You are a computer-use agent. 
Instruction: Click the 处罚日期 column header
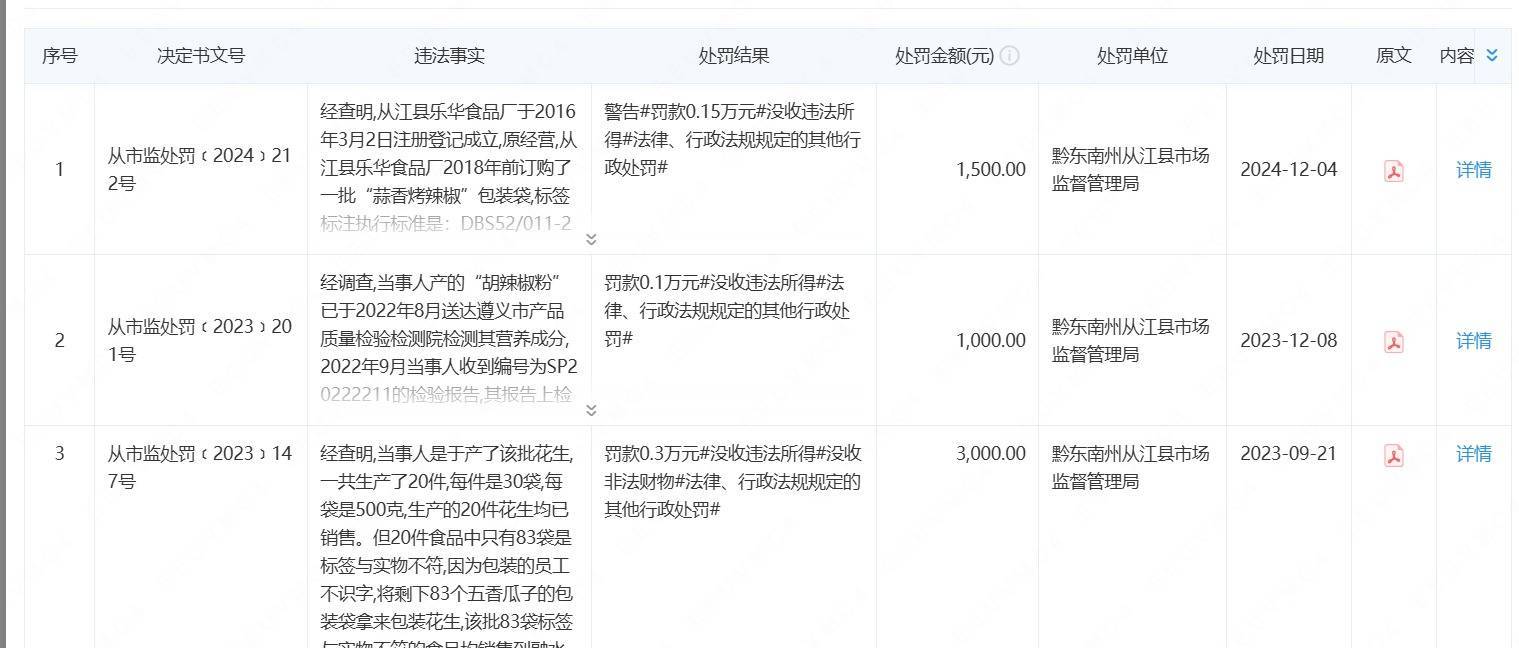click(x=1288, y=56)
